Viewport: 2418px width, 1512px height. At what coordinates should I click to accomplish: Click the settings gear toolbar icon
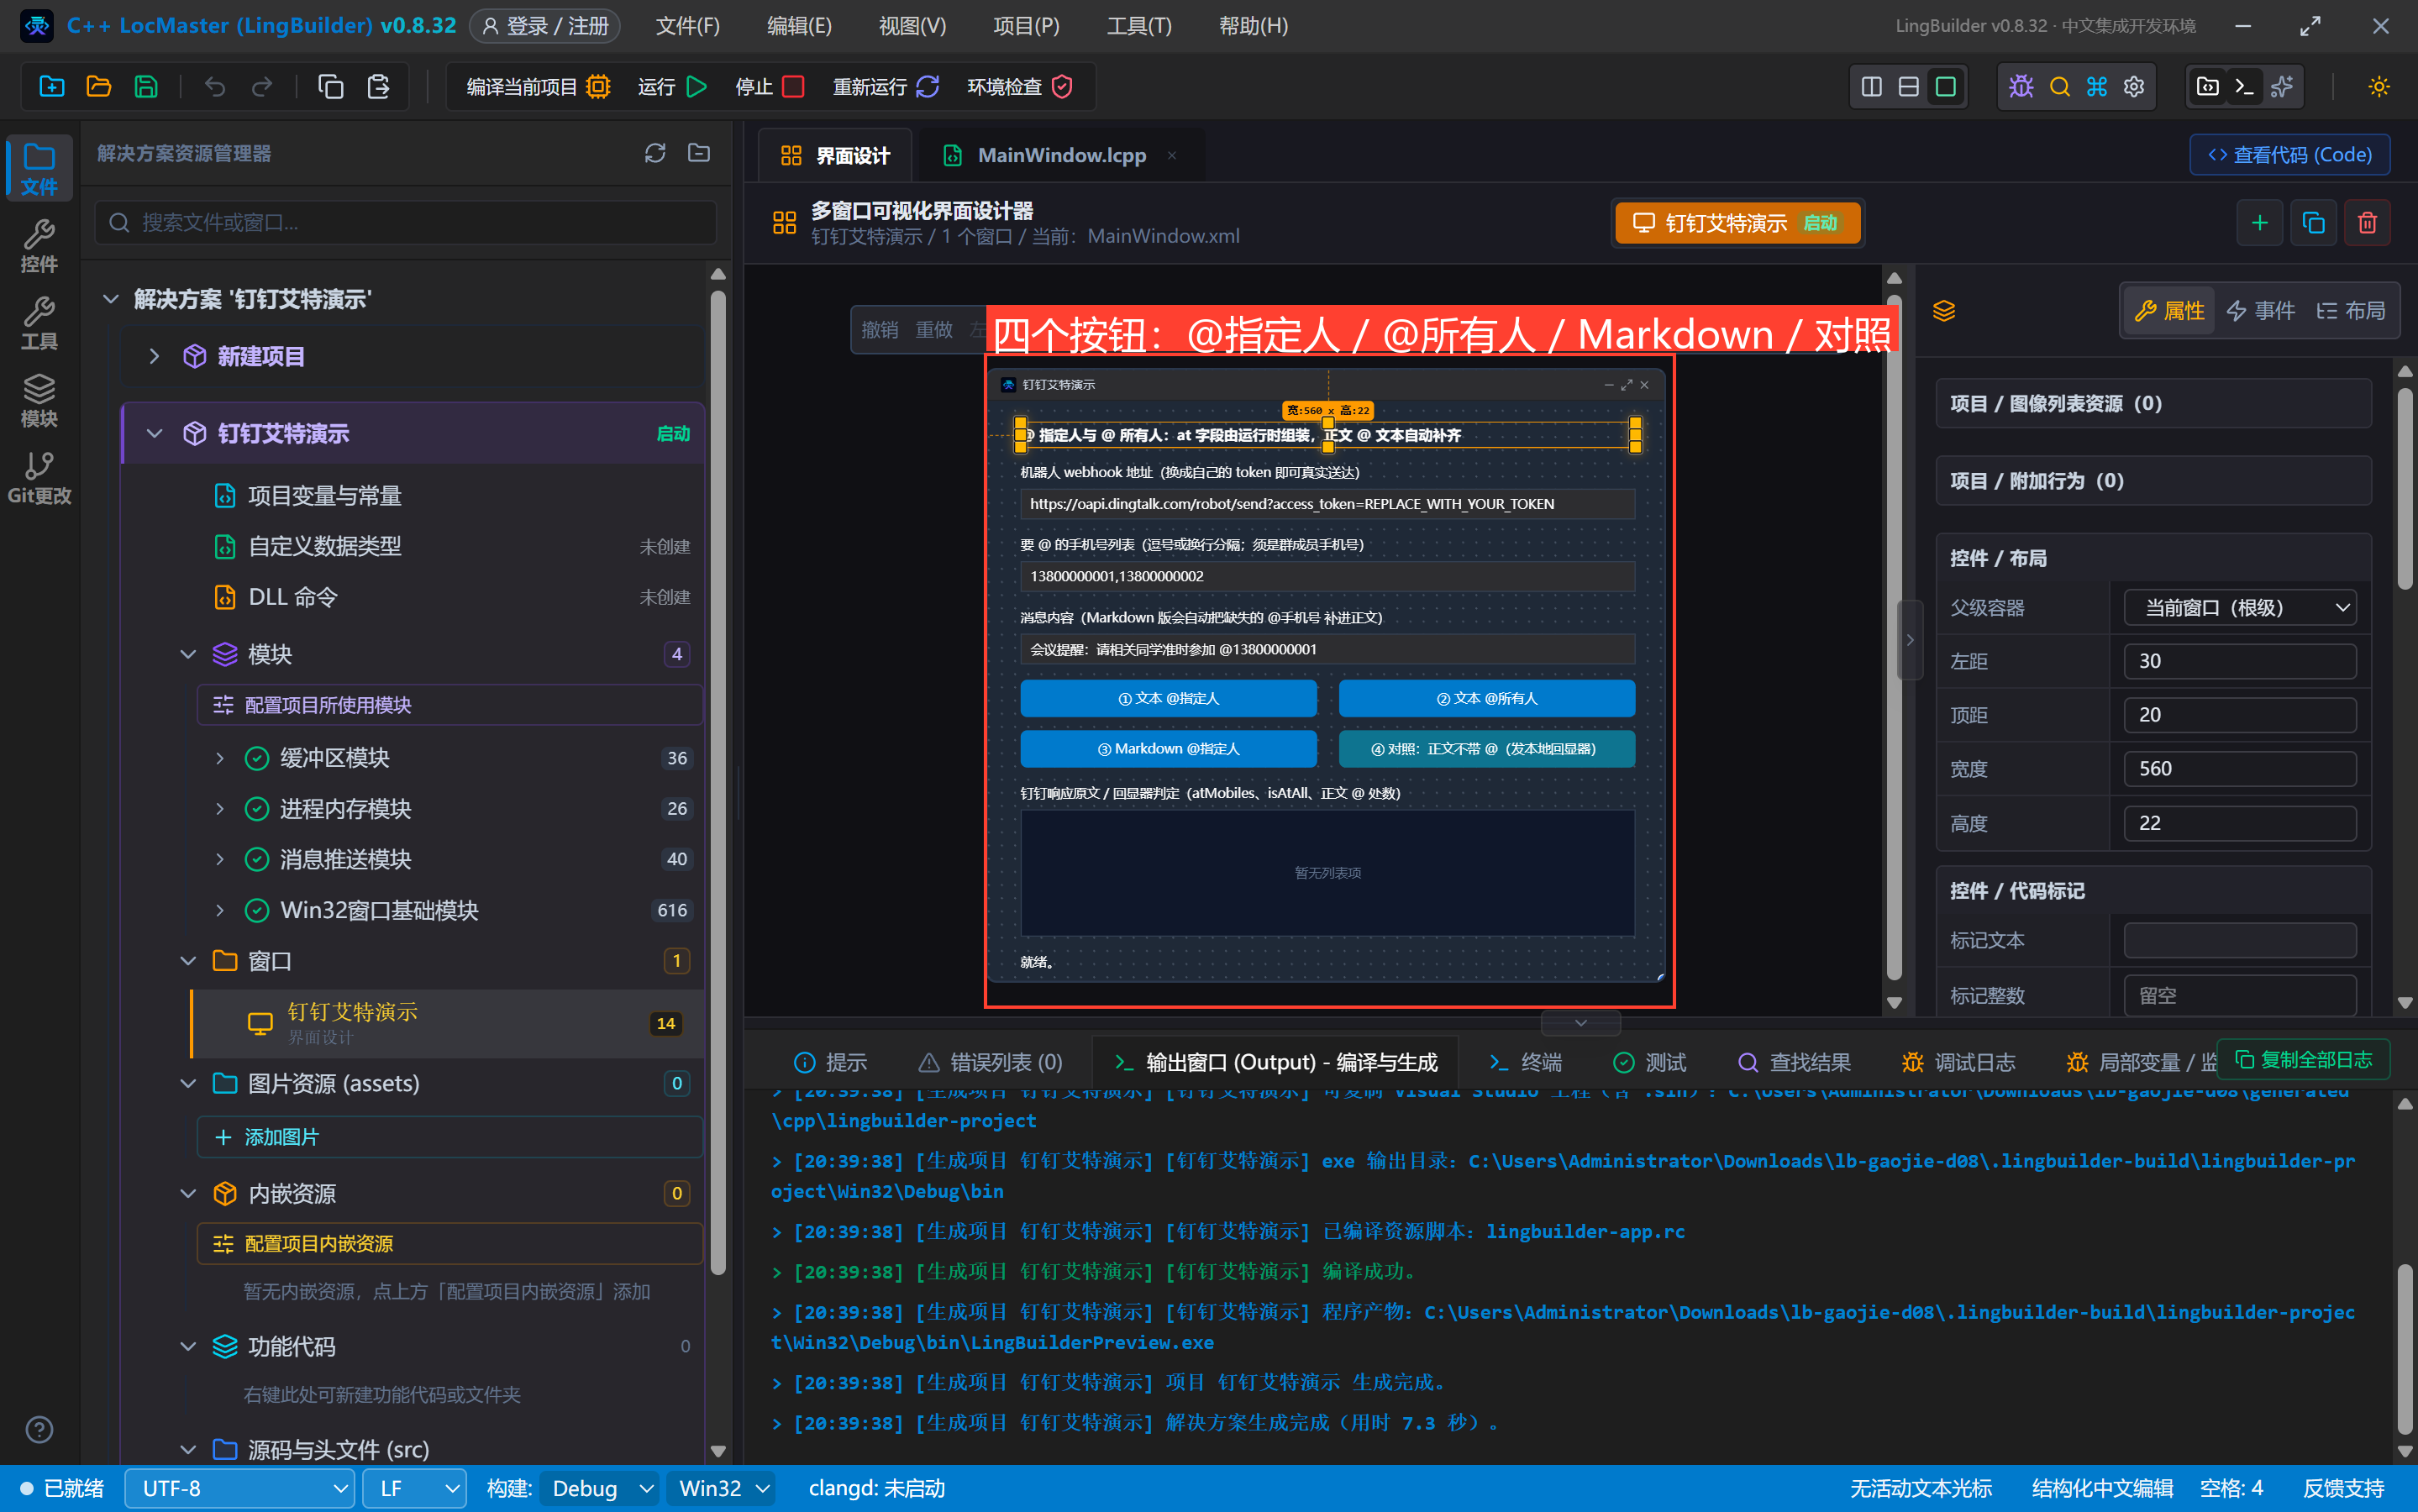click(2134, 87)
